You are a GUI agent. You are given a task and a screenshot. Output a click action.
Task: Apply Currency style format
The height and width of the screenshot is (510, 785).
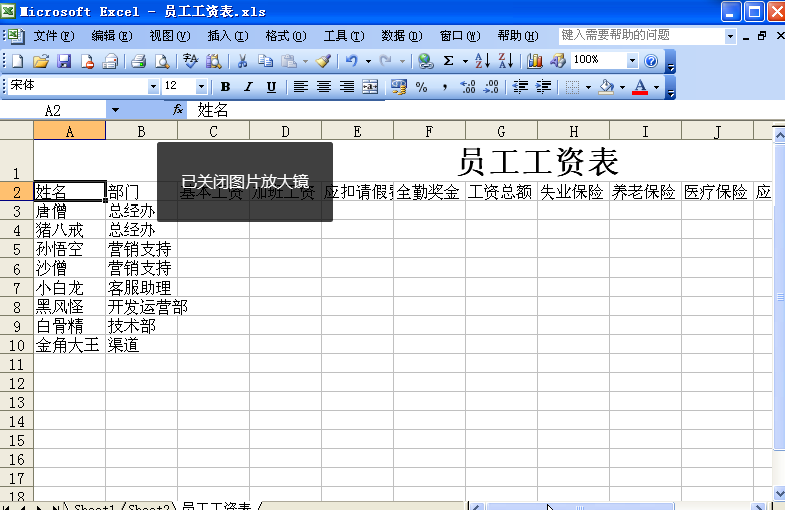[399, 87]
